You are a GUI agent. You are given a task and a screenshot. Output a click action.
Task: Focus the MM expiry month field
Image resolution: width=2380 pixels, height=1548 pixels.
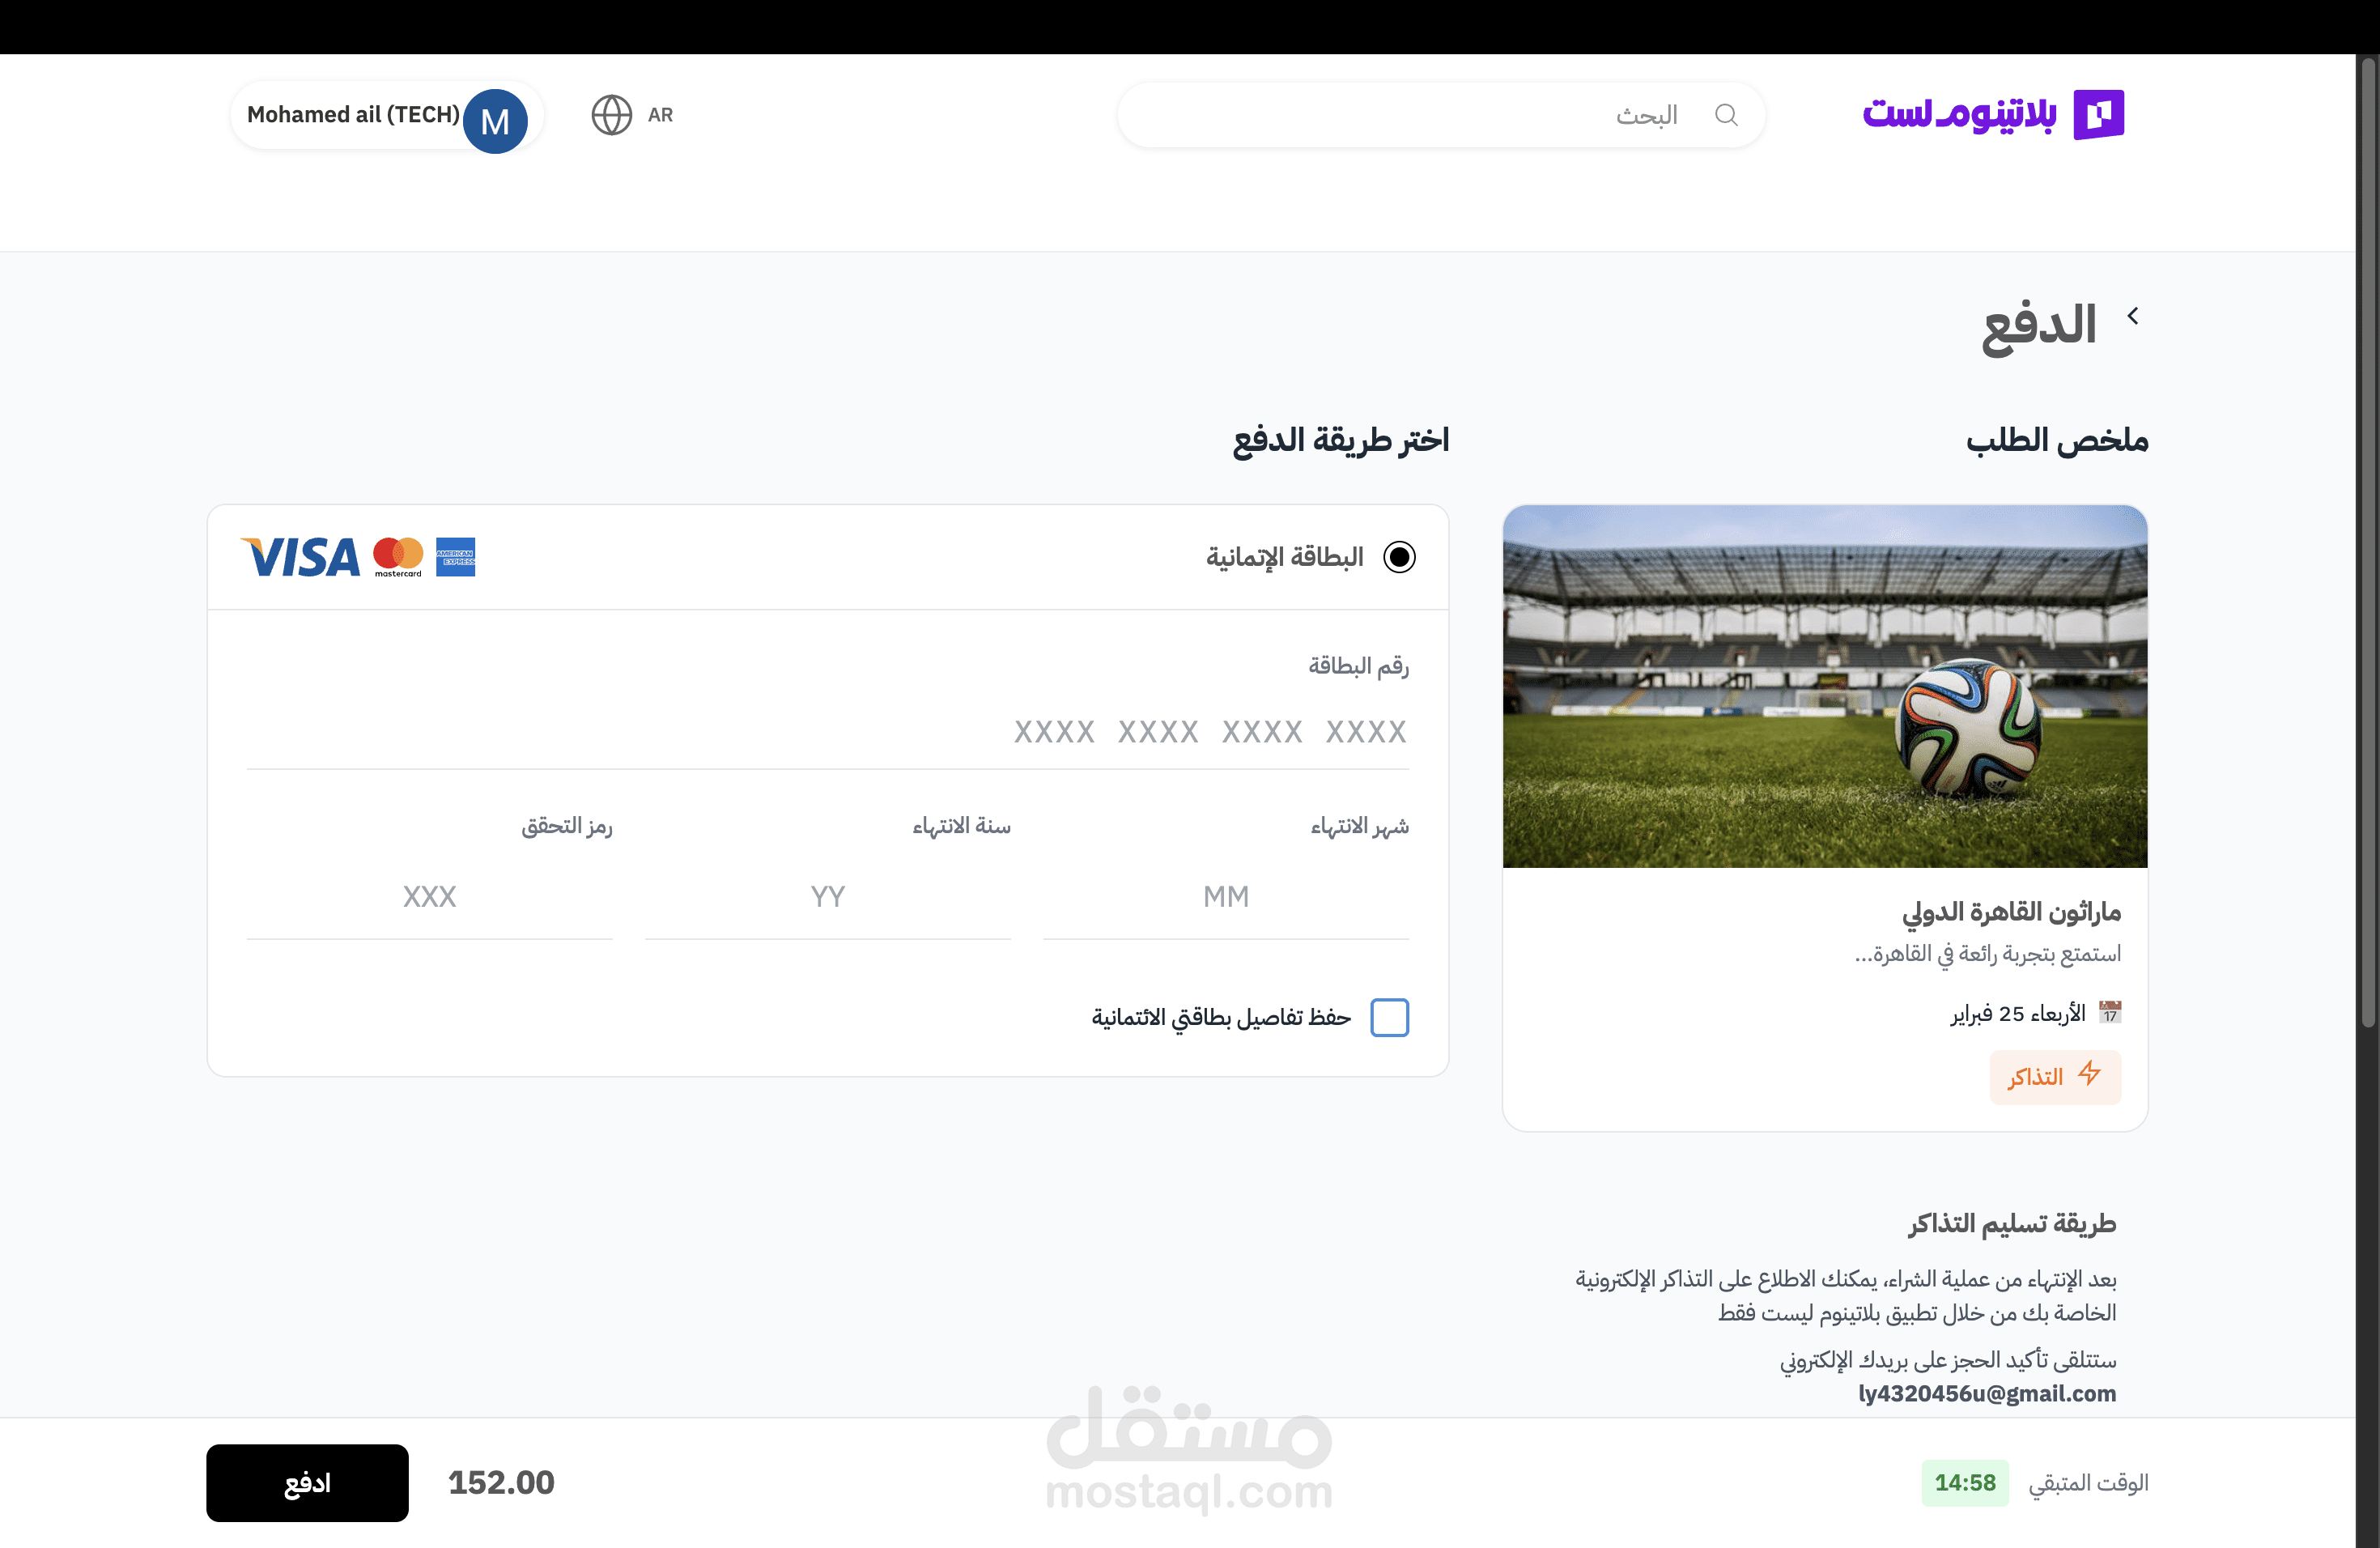1226,897
